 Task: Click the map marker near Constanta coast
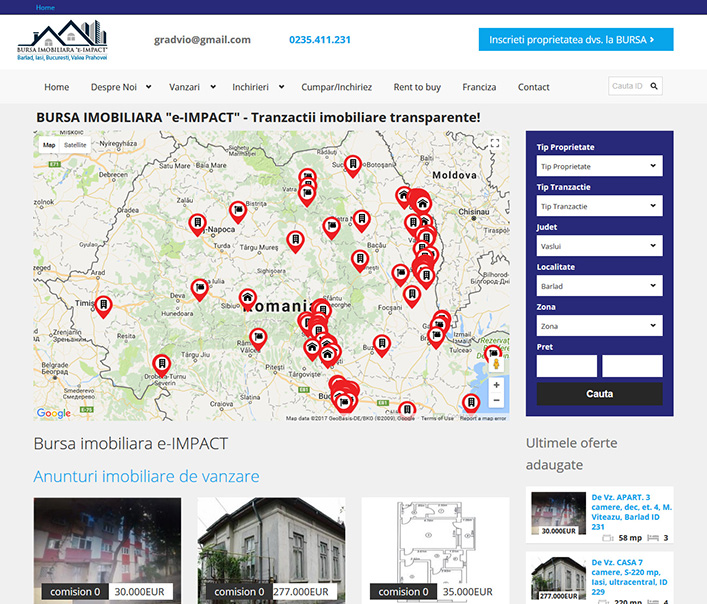471,403
